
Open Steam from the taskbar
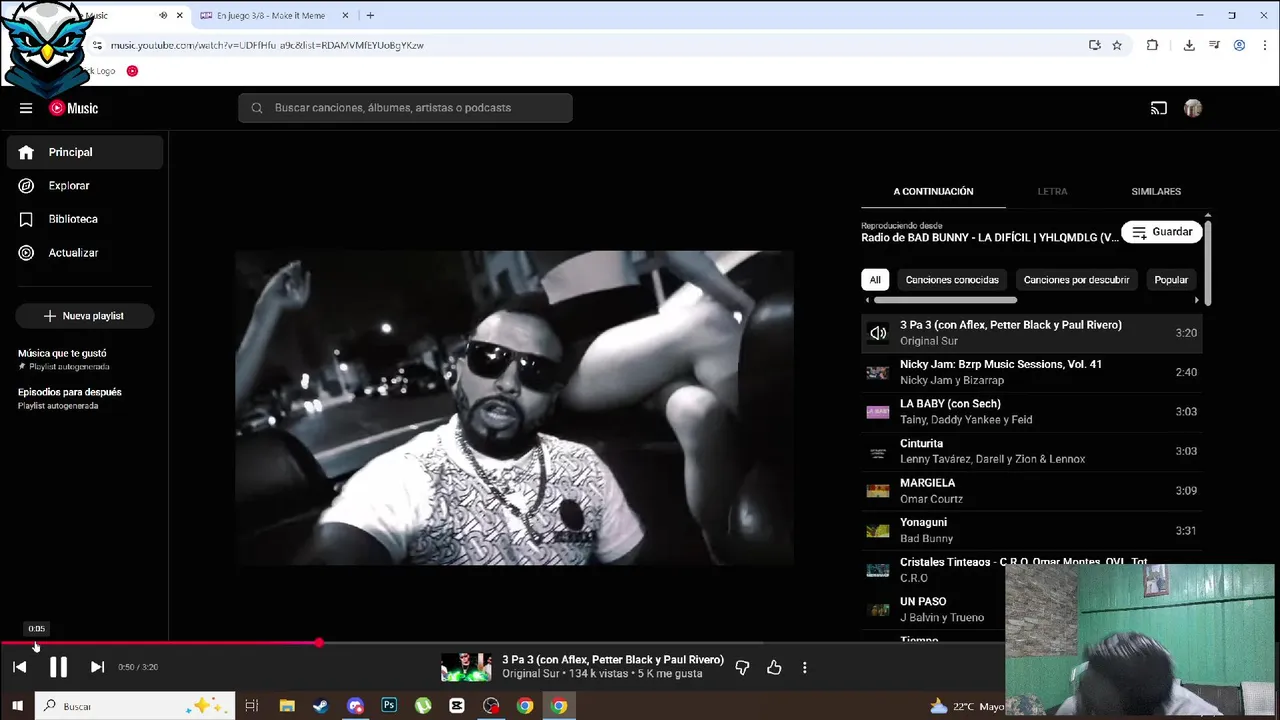click(x=321, y=706)
